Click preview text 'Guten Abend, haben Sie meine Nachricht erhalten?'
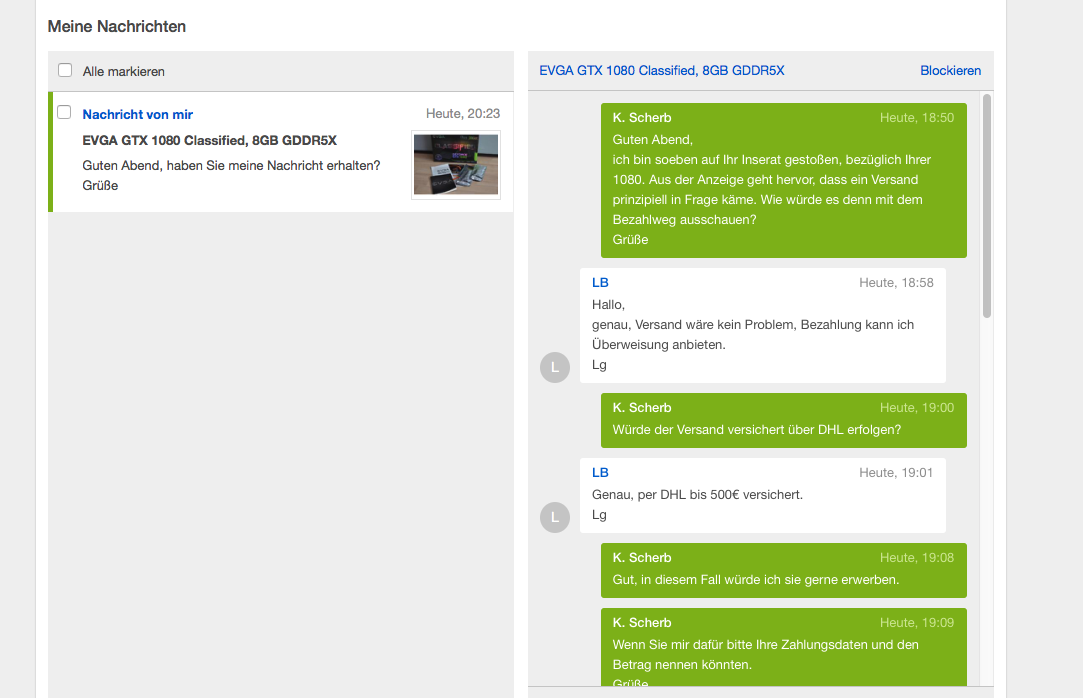The height and width of the screenshot is (698, 1083). [231, 166]
